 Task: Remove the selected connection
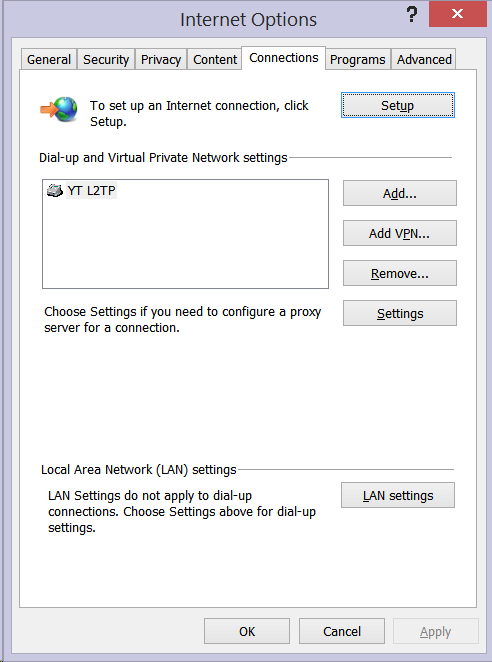pos(400,273)
